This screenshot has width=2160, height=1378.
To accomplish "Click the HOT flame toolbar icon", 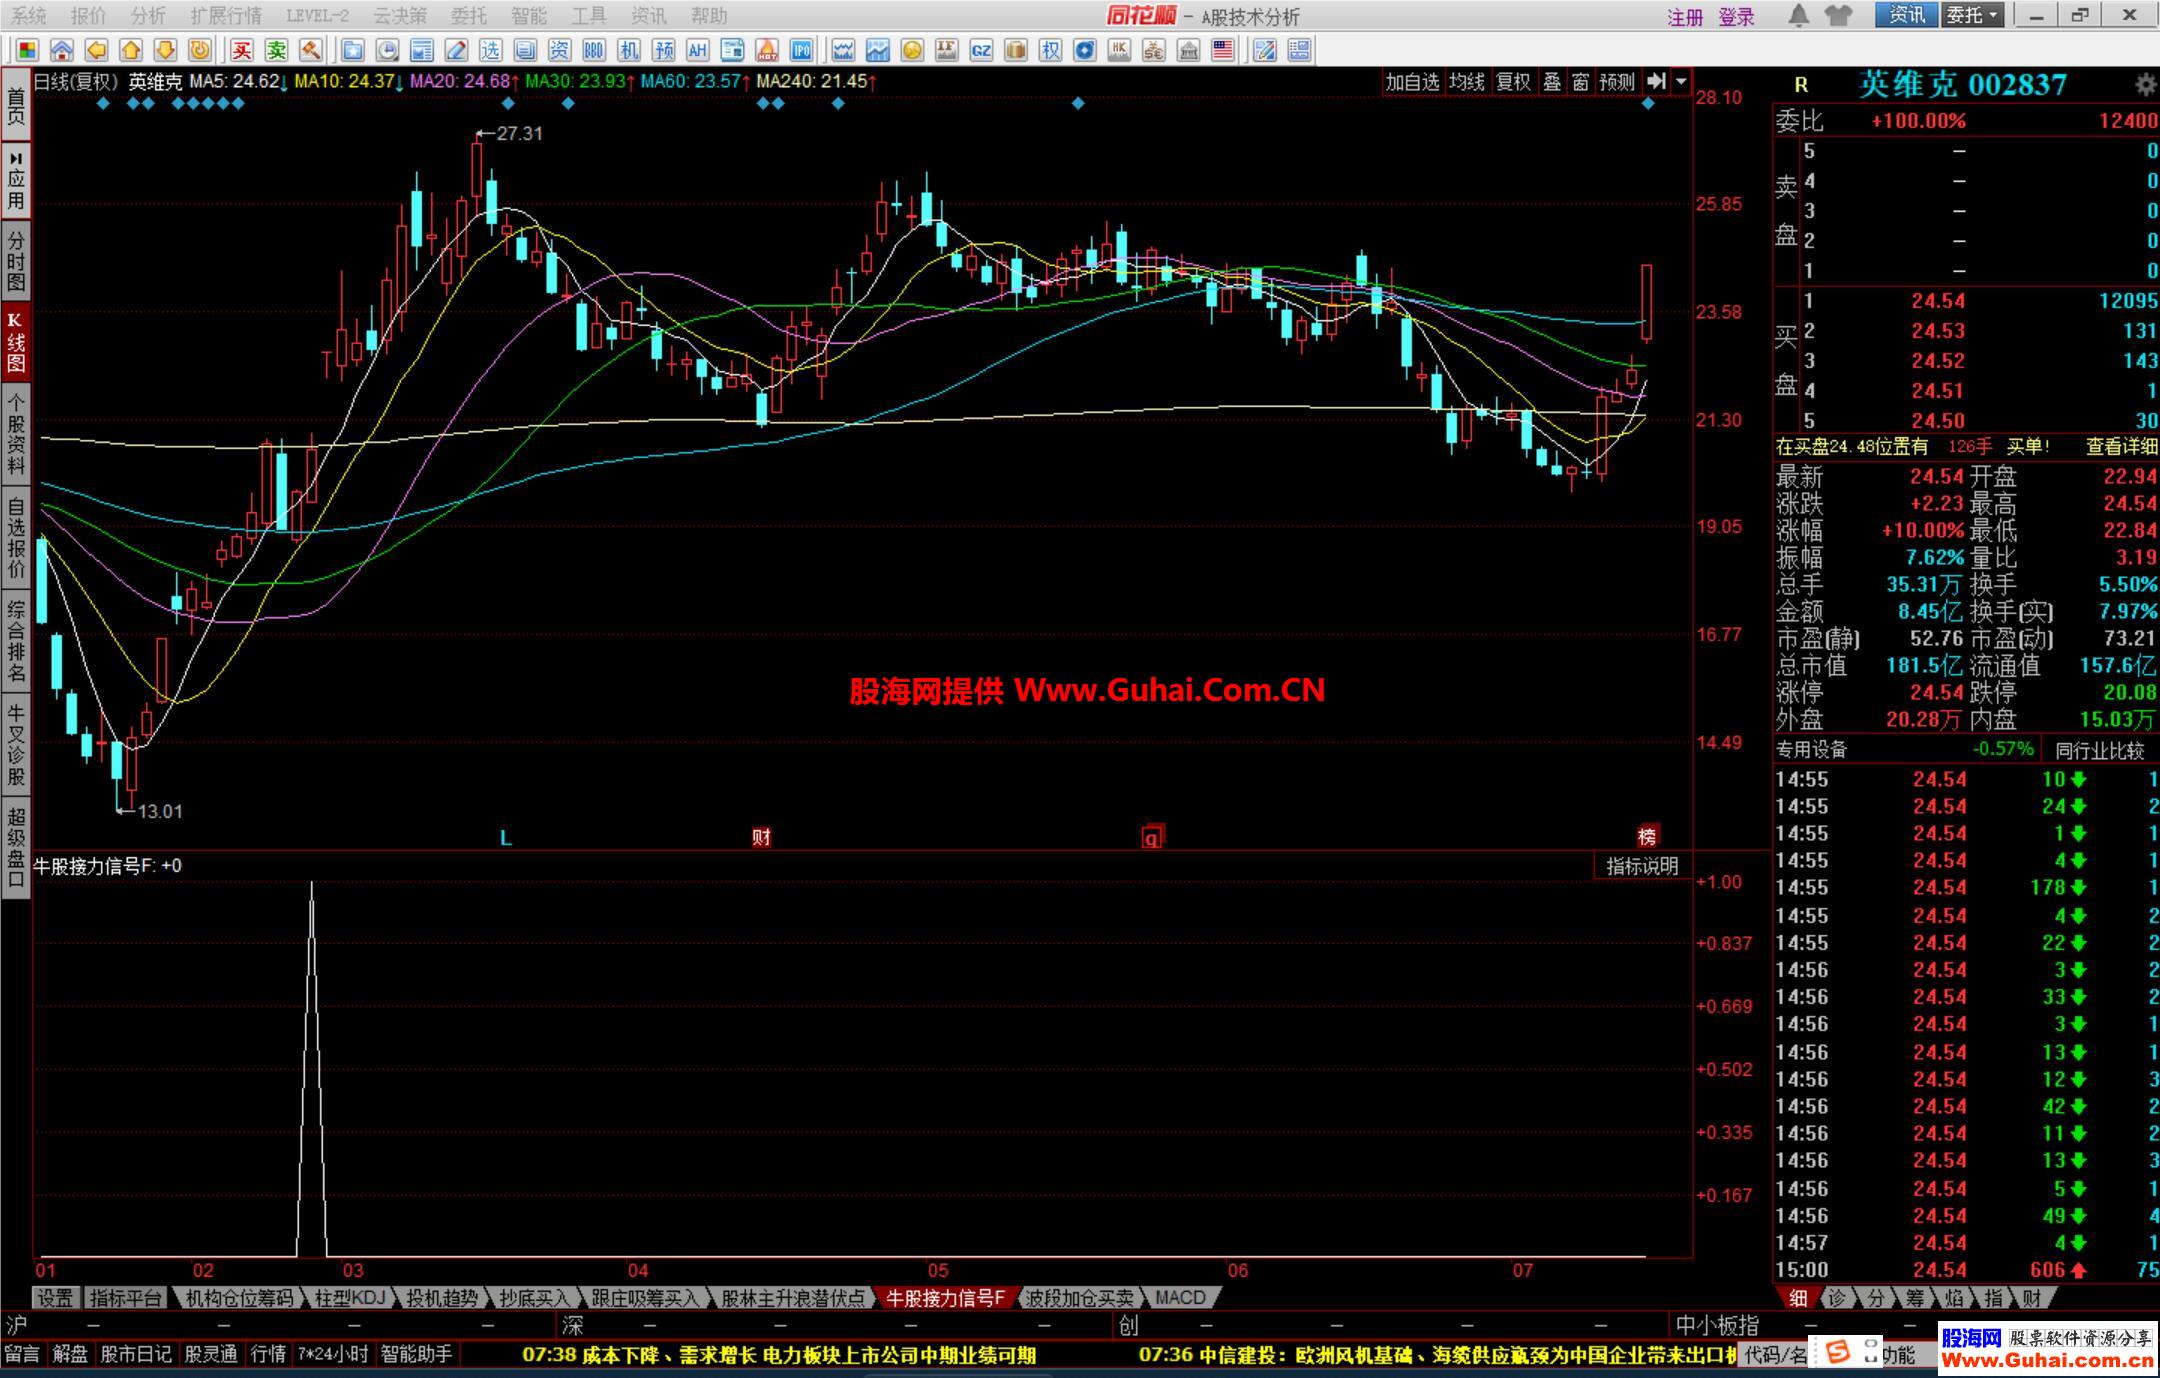I will [767, 50].
